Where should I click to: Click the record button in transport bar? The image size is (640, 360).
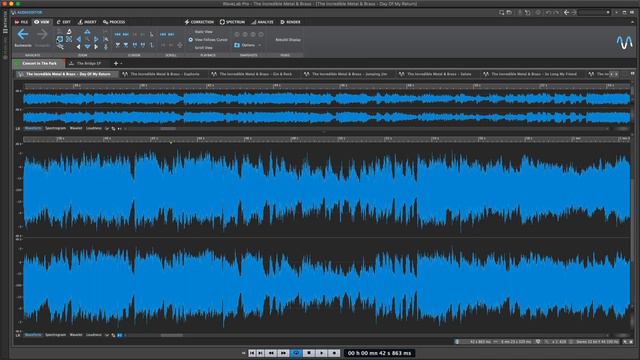coord(334,353)
